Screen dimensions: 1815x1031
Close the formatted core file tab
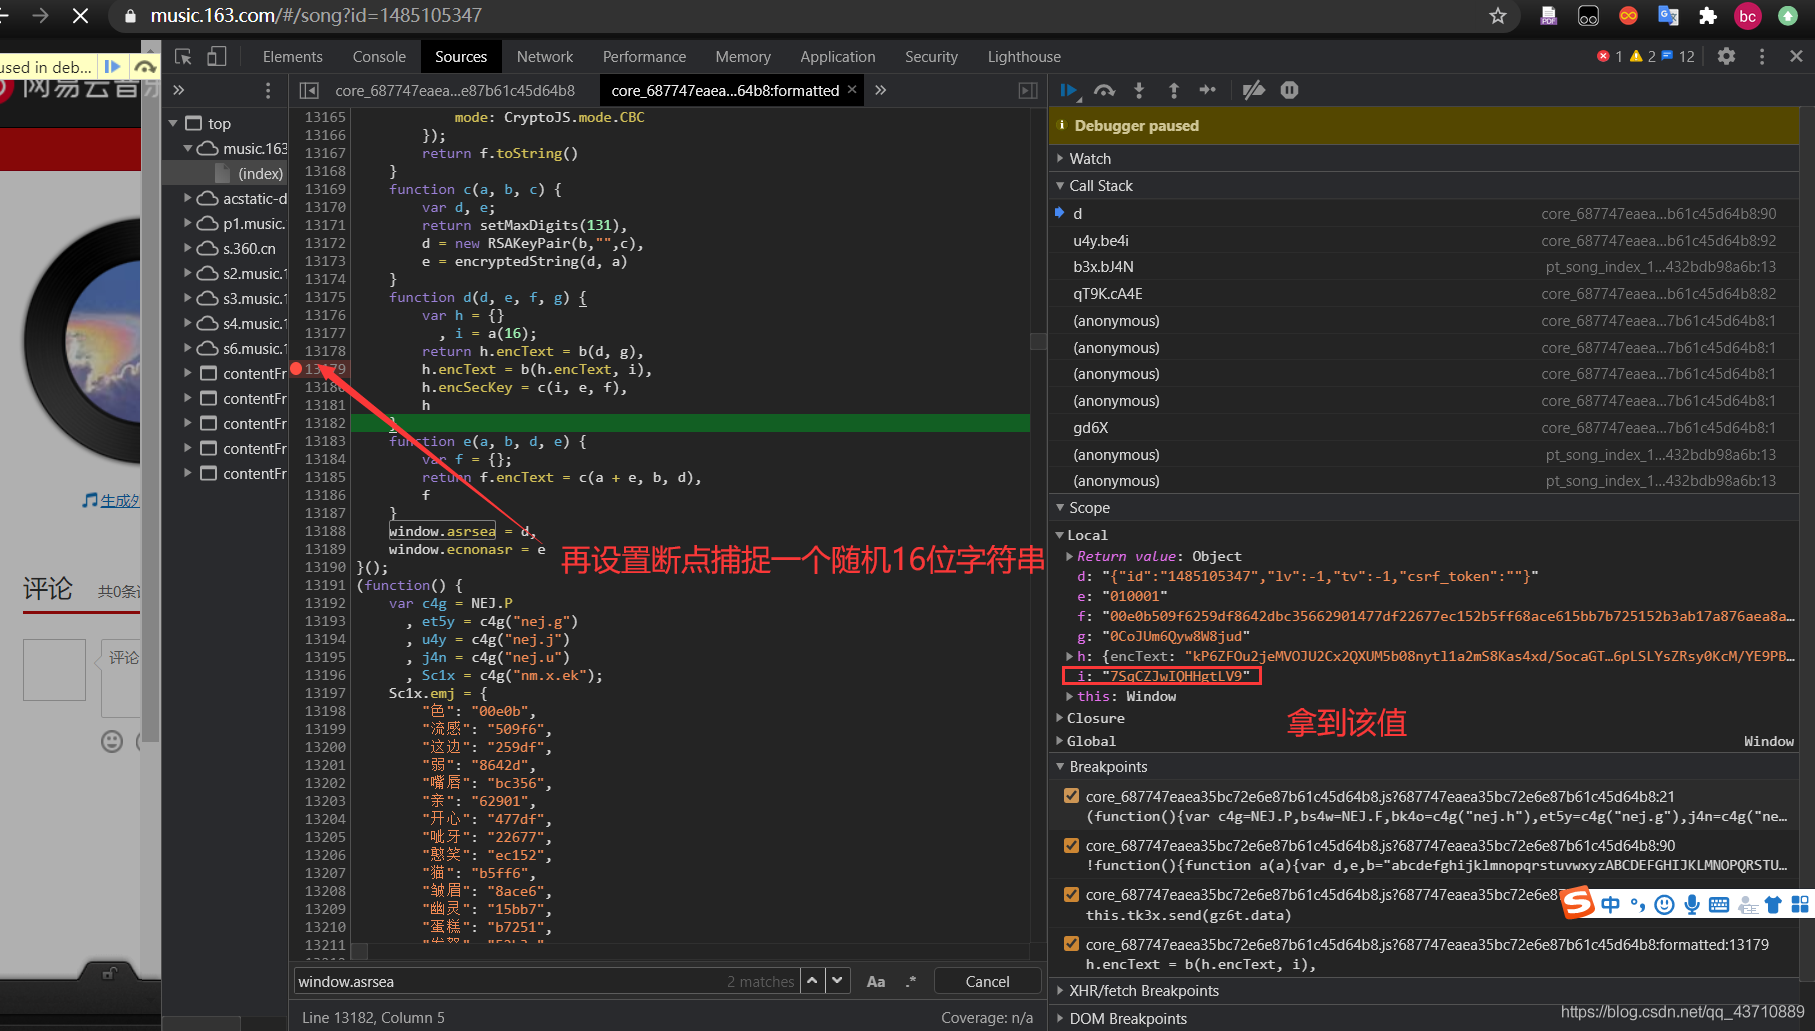852,89
